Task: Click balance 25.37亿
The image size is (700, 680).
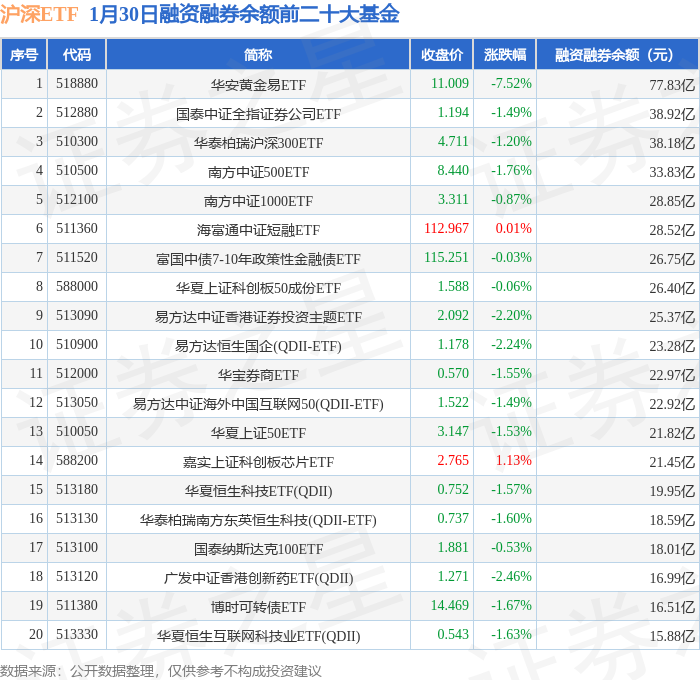Action: 672,317
